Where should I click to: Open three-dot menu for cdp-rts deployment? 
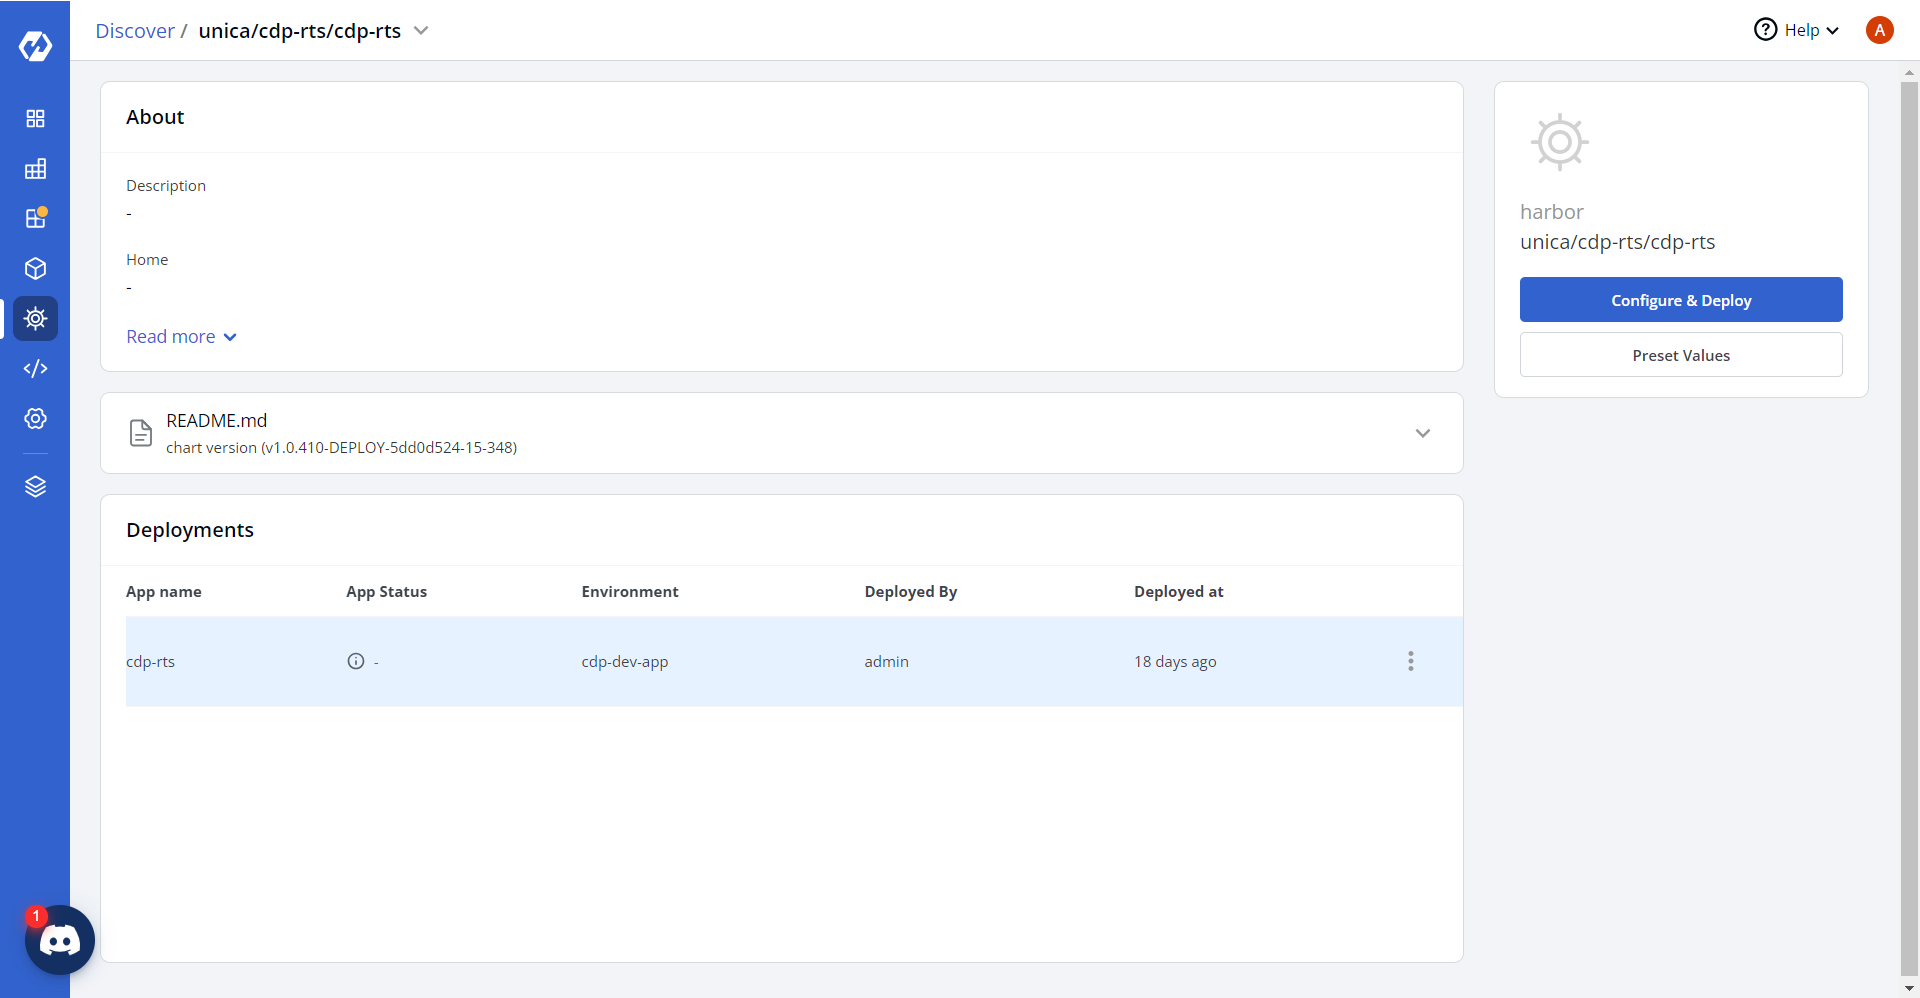coord(1411,661)
